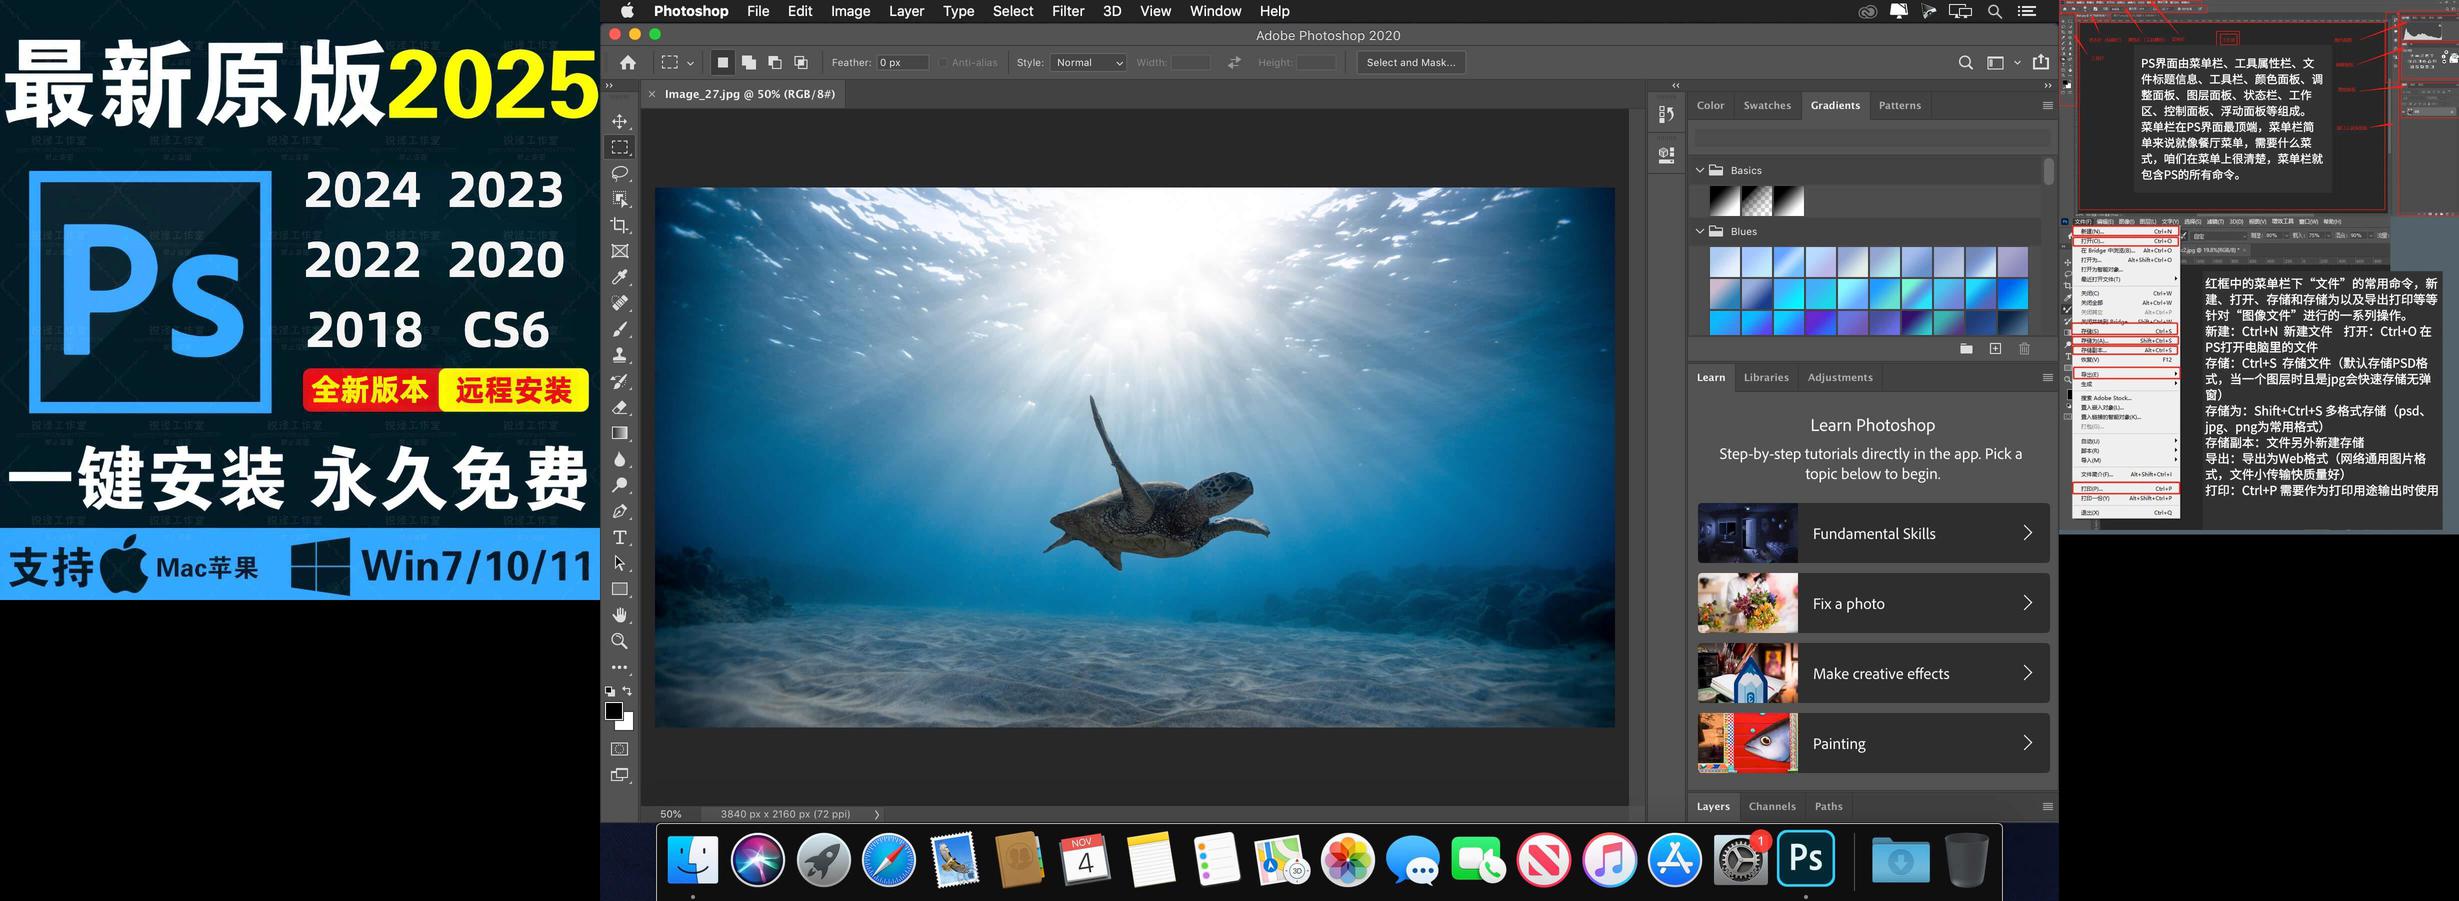Collapse the Basics gradient group
Image resolution: width=2459 pixels, height=901 pixels.
click(1700, 170)
